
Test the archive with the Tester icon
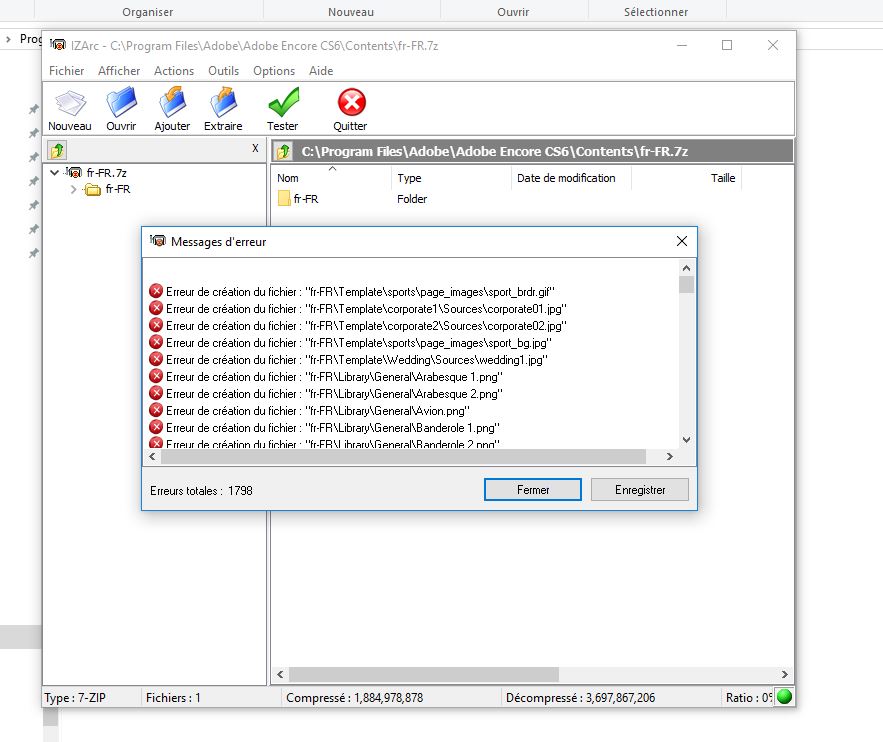283,102
